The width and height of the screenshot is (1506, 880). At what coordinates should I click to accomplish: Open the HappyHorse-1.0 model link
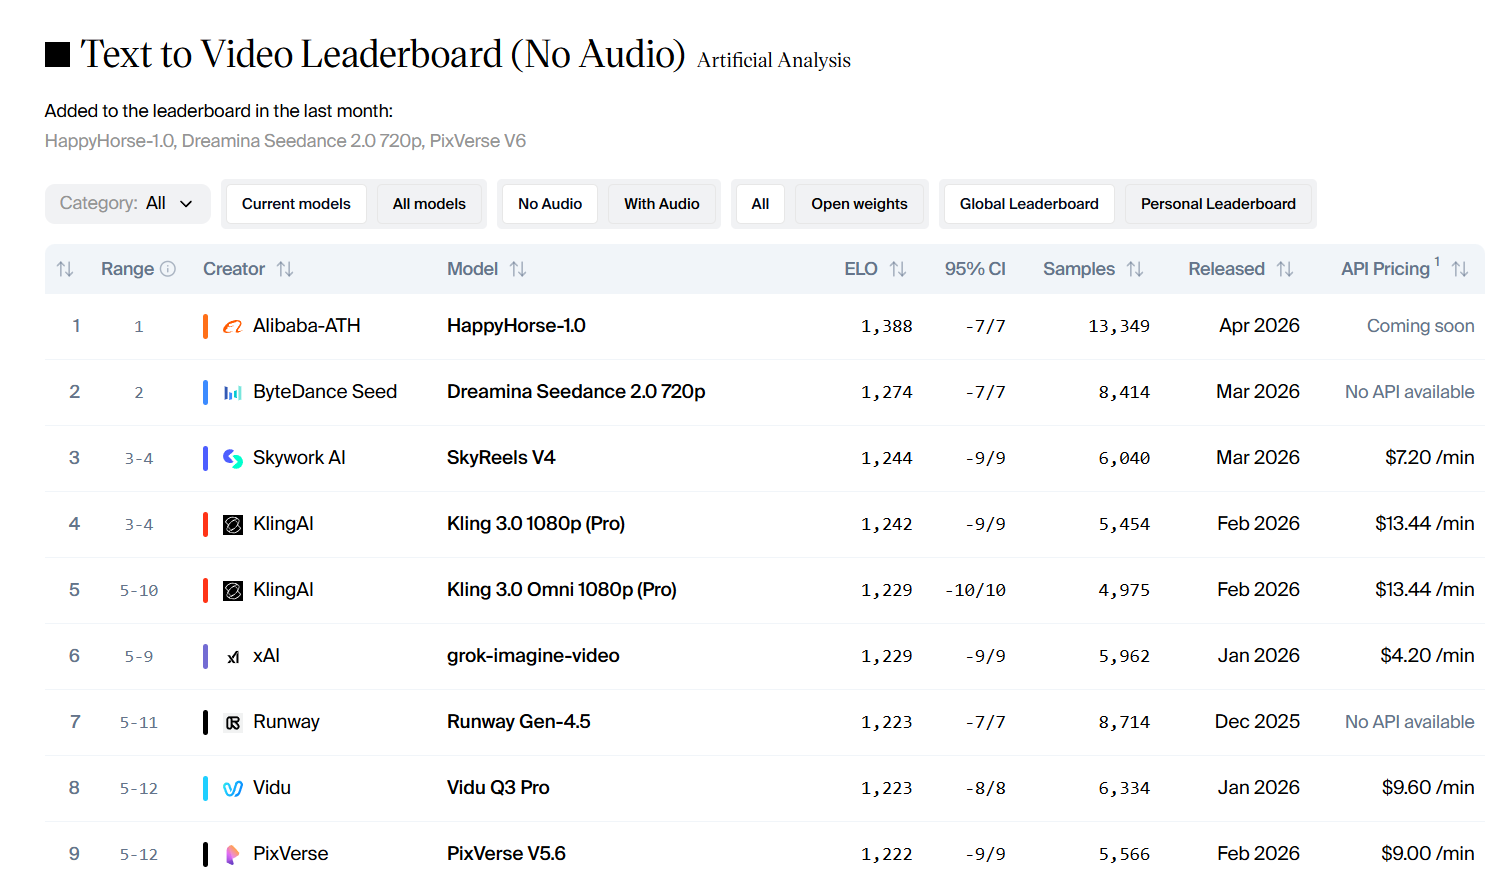516,326
